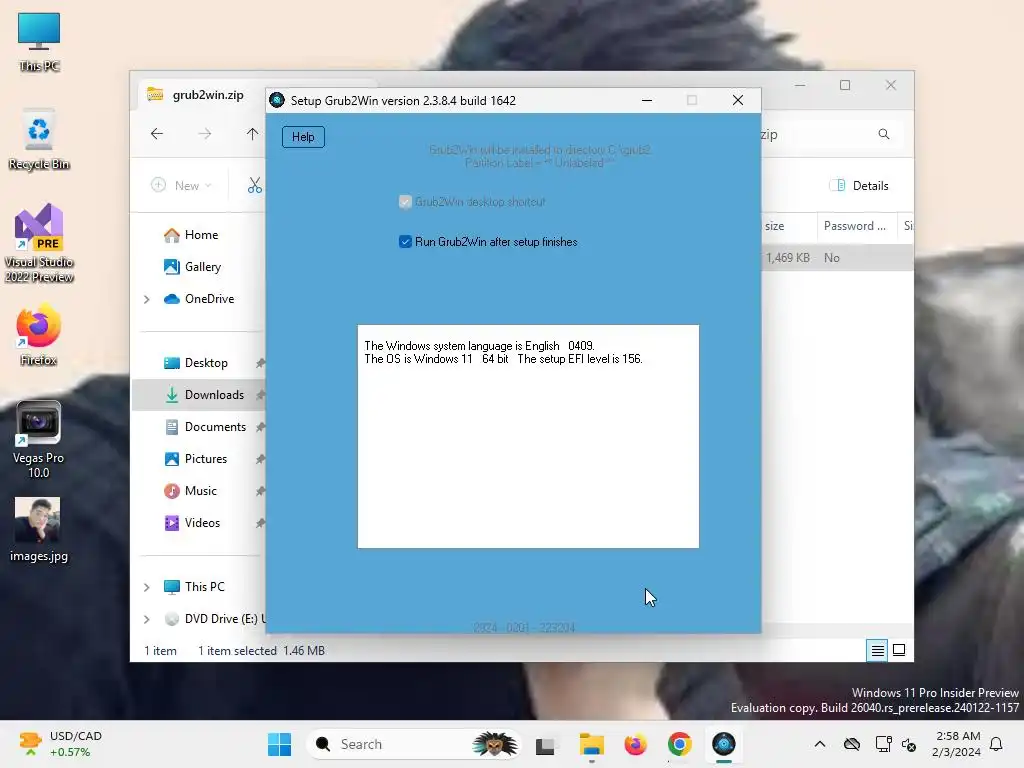1024x768 pixels.
Task: Open the clock showing 2:58 AM
Action: (x=956, y=744)
